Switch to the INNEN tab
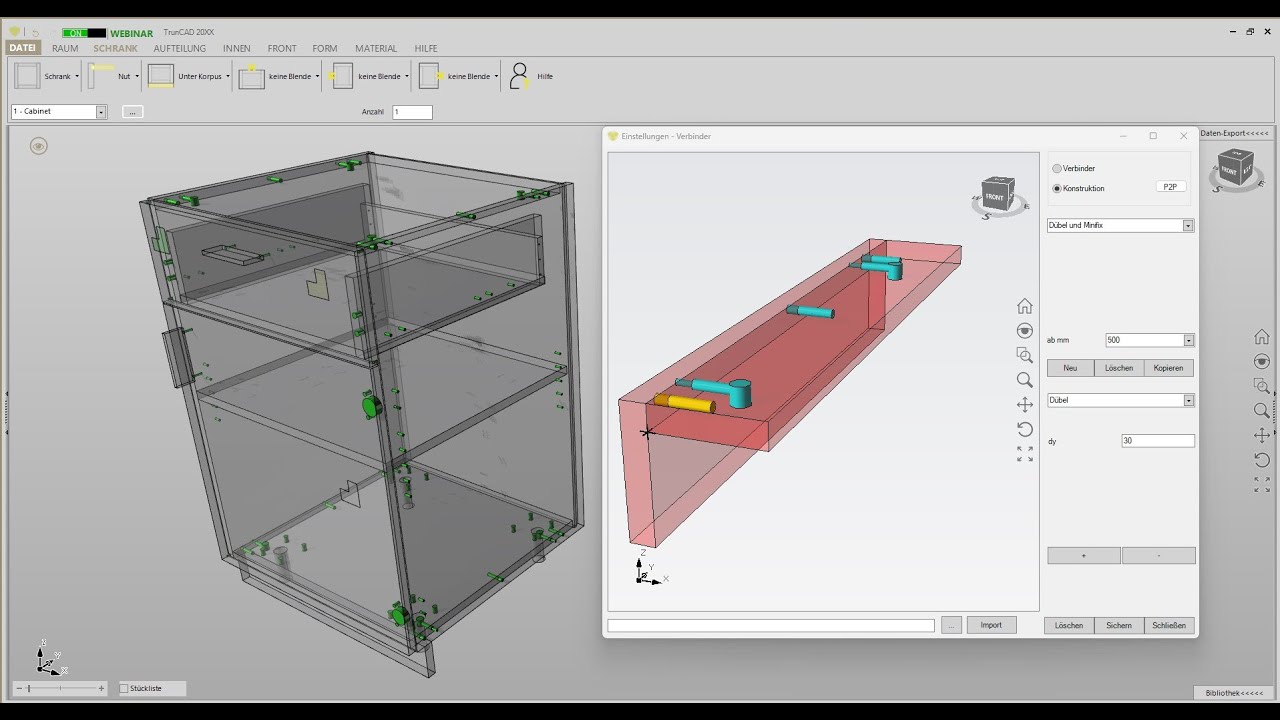 click(237, 48)
